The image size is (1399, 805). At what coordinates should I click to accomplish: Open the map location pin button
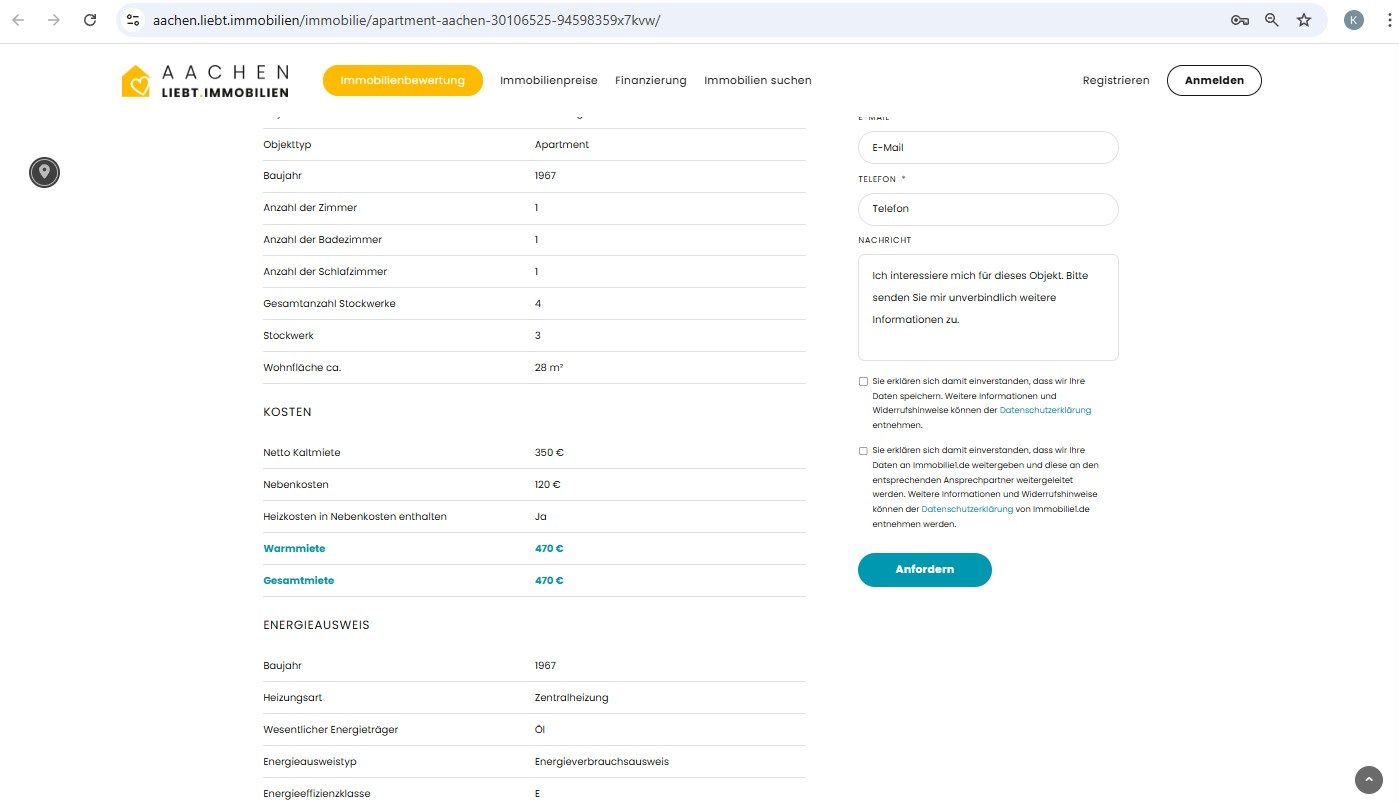[44, 172]
